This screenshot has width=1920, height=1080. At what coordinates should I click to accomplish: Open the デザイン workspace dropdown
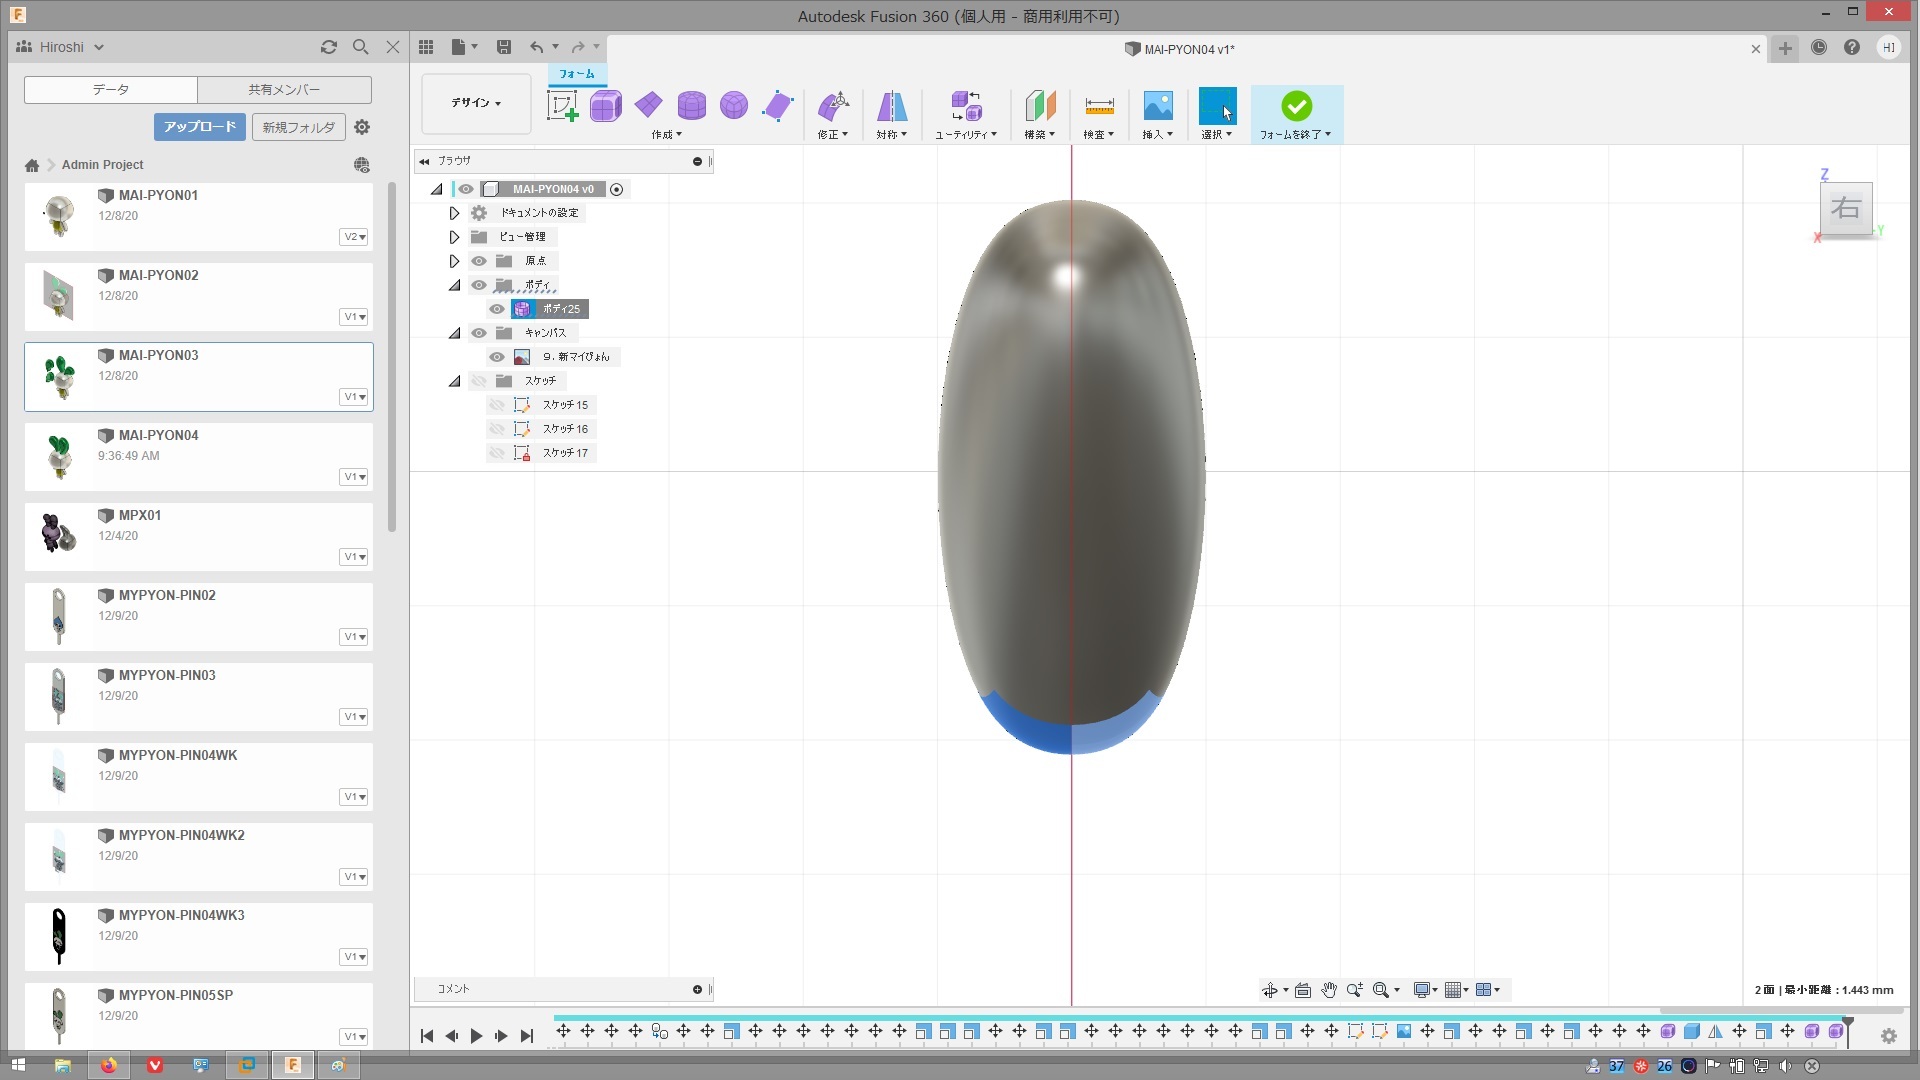tap(476, 103)
